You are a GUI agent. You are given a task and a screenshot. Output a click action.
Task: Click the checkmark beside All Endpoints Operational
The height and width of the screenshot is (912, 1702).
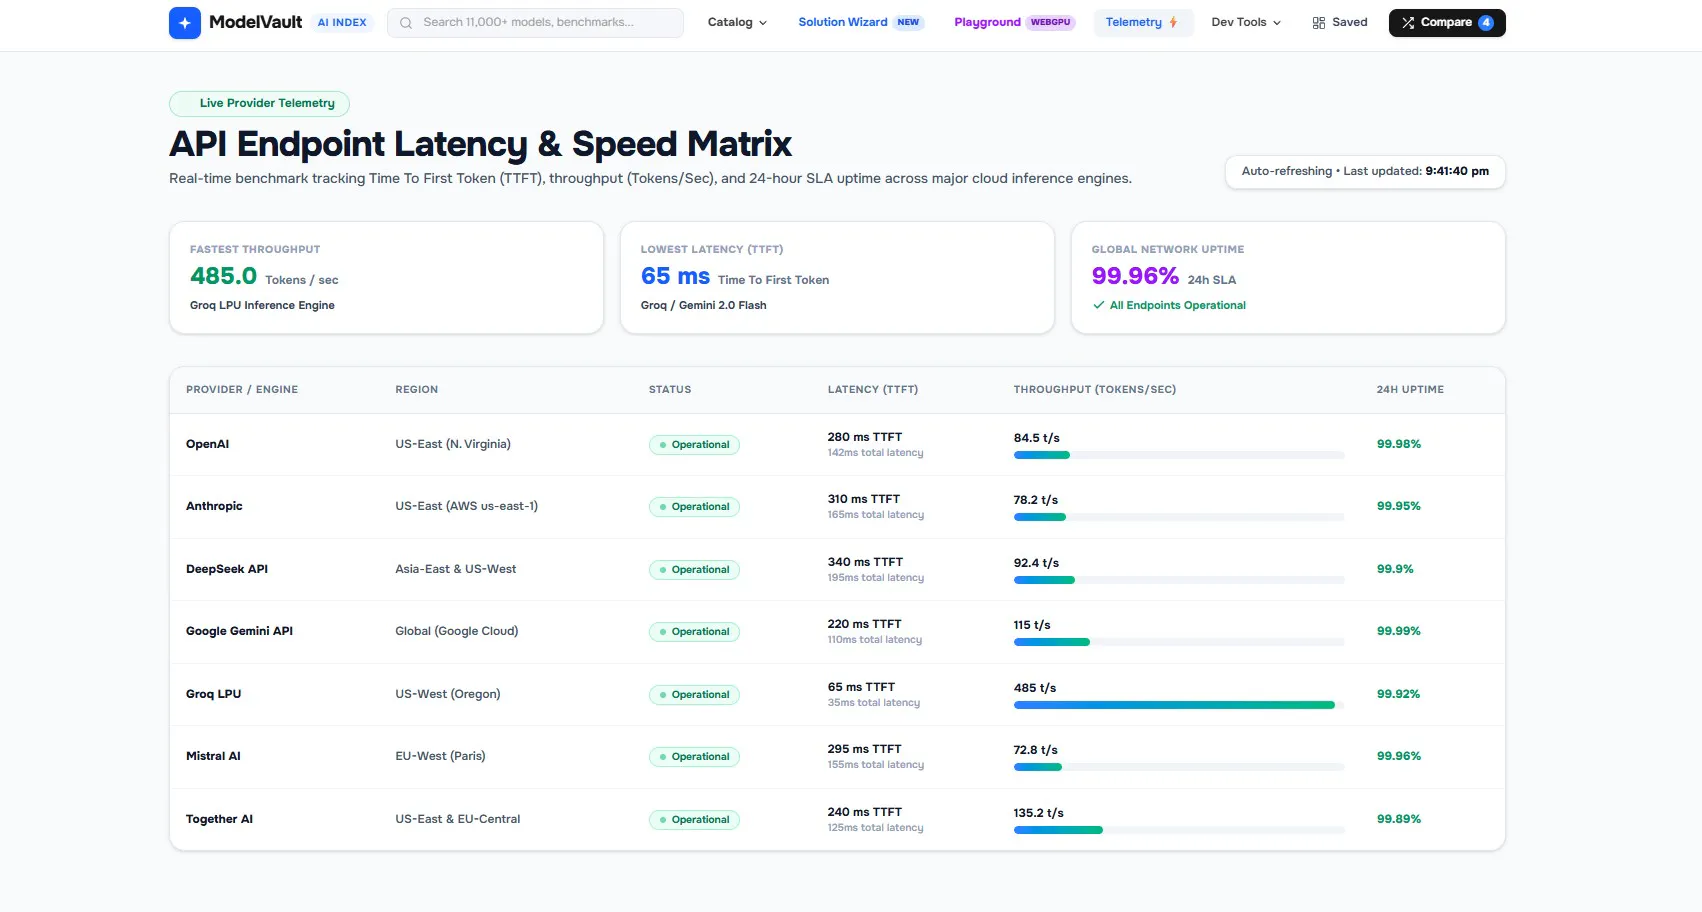[x=1099, y=305]
